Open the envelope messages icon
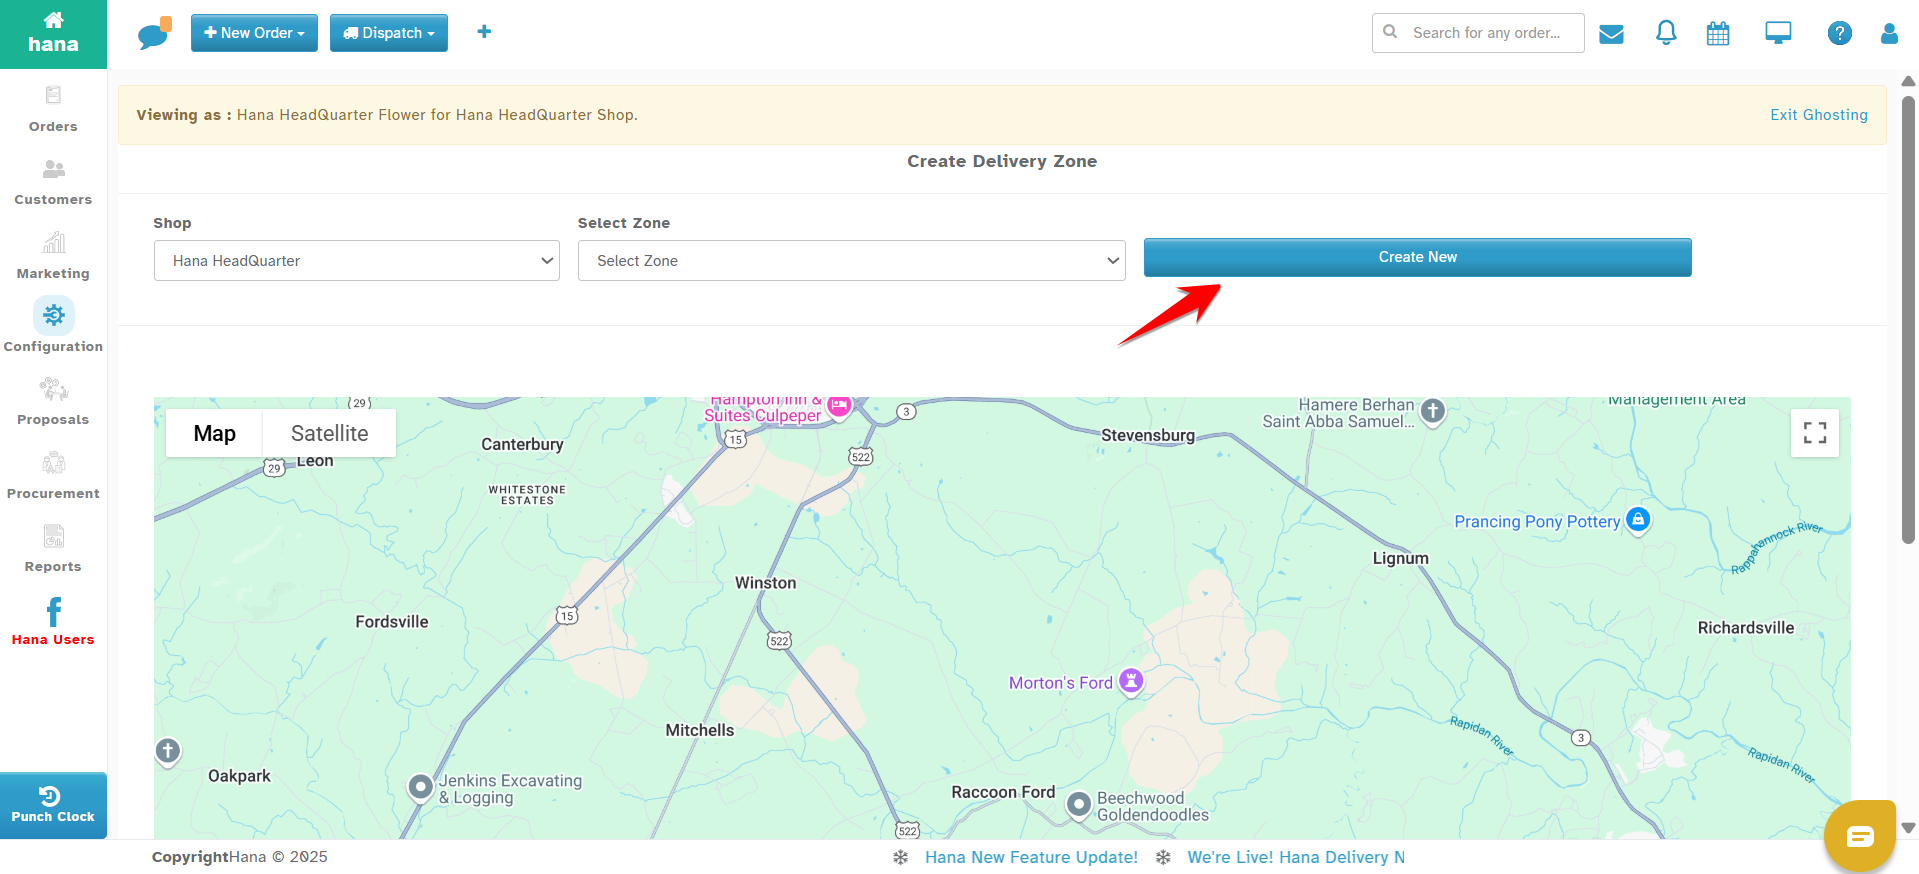 1611,34
